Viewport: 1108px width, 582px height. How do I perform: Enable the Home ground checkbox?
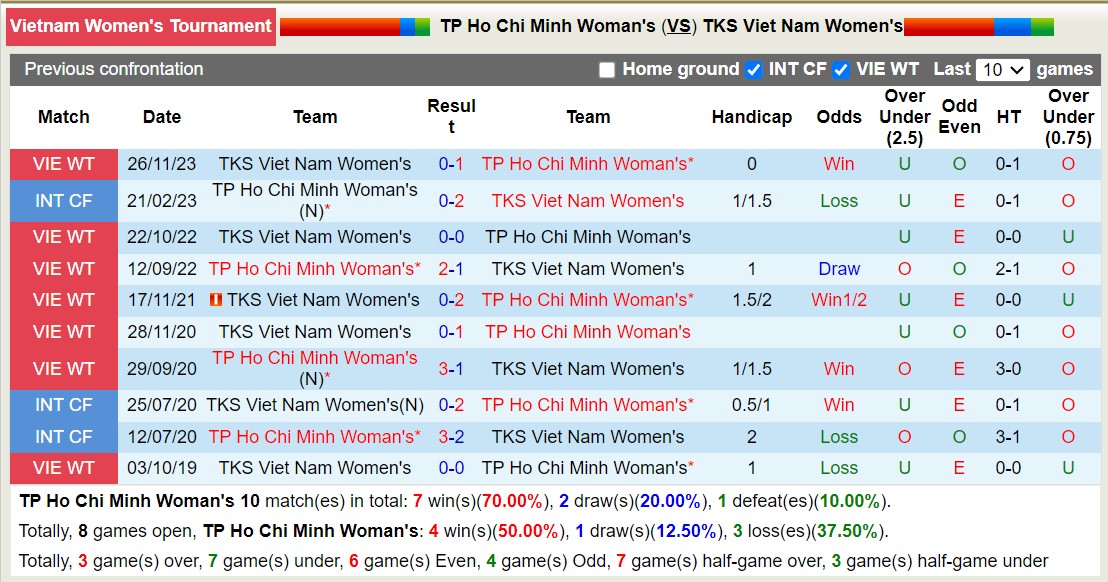[606, 70]
